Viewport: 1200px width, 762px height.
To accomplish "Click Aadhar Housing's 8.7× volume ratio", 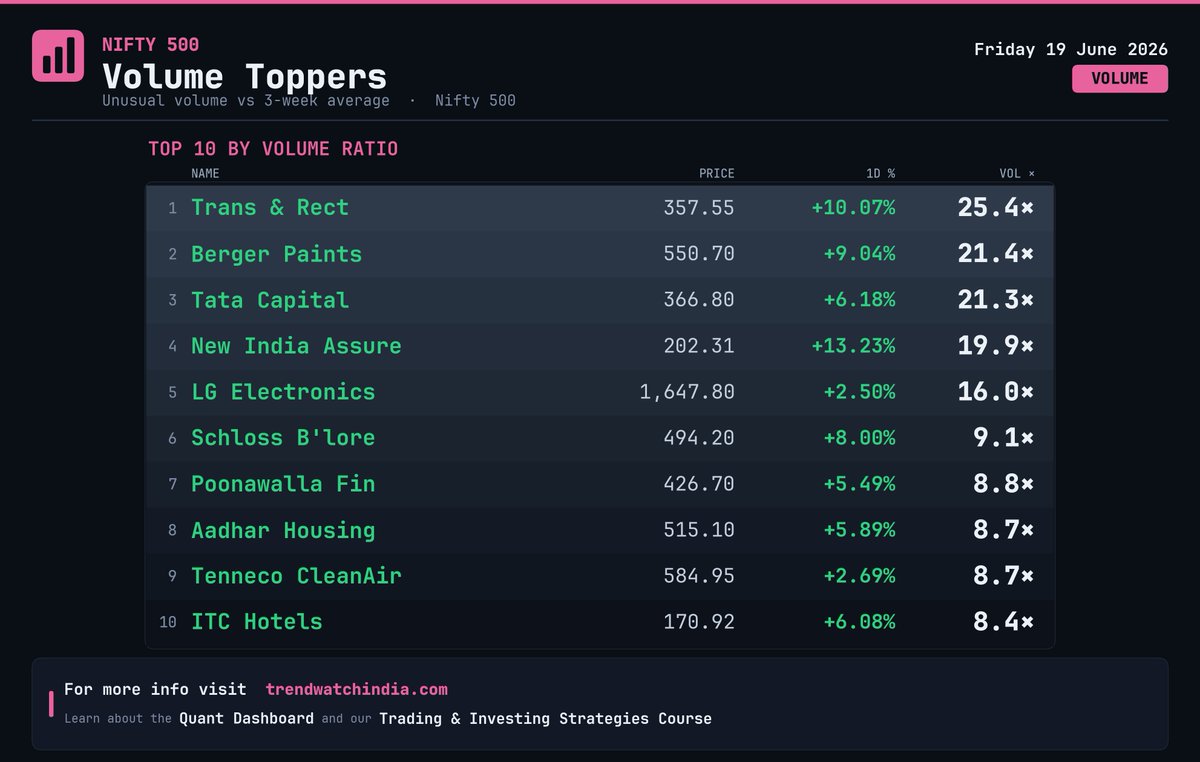I will pyautogui.click(x=1003, y=530).
